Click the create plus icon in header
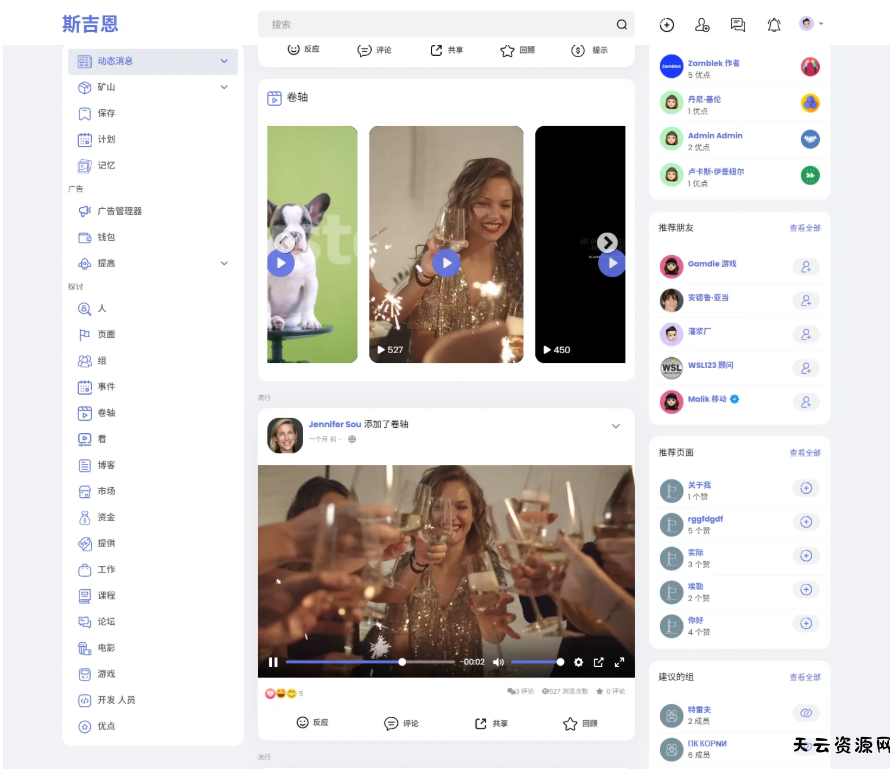Screen dimensions: 890x770 667,25
